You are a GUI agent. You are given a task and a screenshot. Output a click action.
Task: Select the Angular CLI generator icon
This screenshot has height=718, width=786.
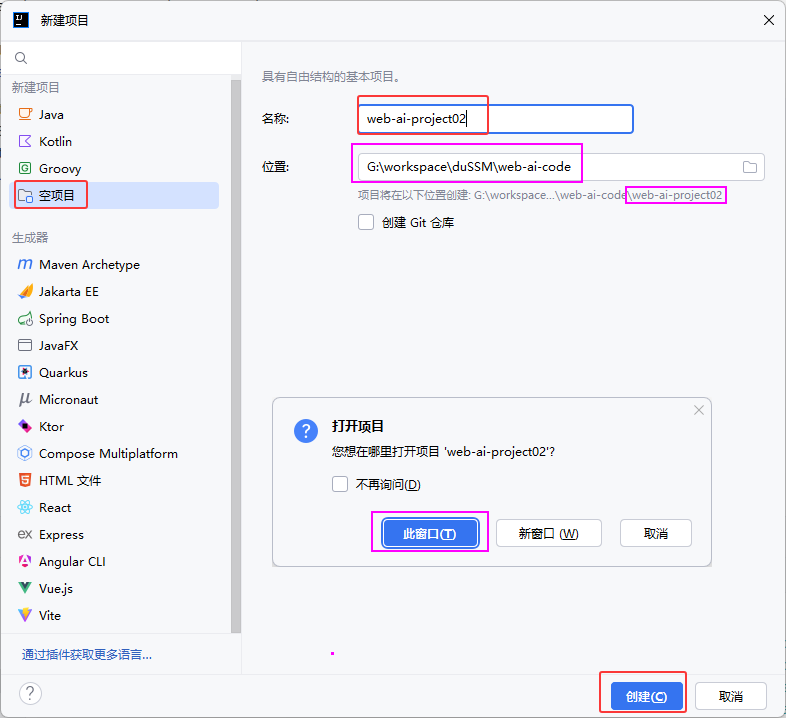(25, 562)
